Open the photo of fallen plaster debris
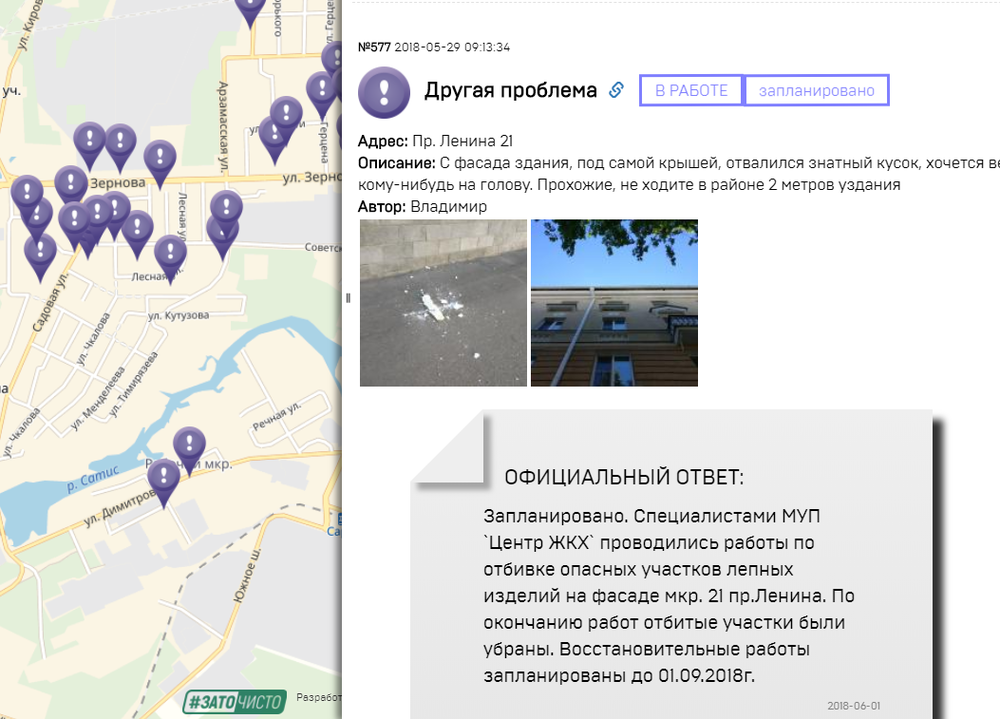The height and width of the screenshot is (719, 1000). tap(442, 302)
